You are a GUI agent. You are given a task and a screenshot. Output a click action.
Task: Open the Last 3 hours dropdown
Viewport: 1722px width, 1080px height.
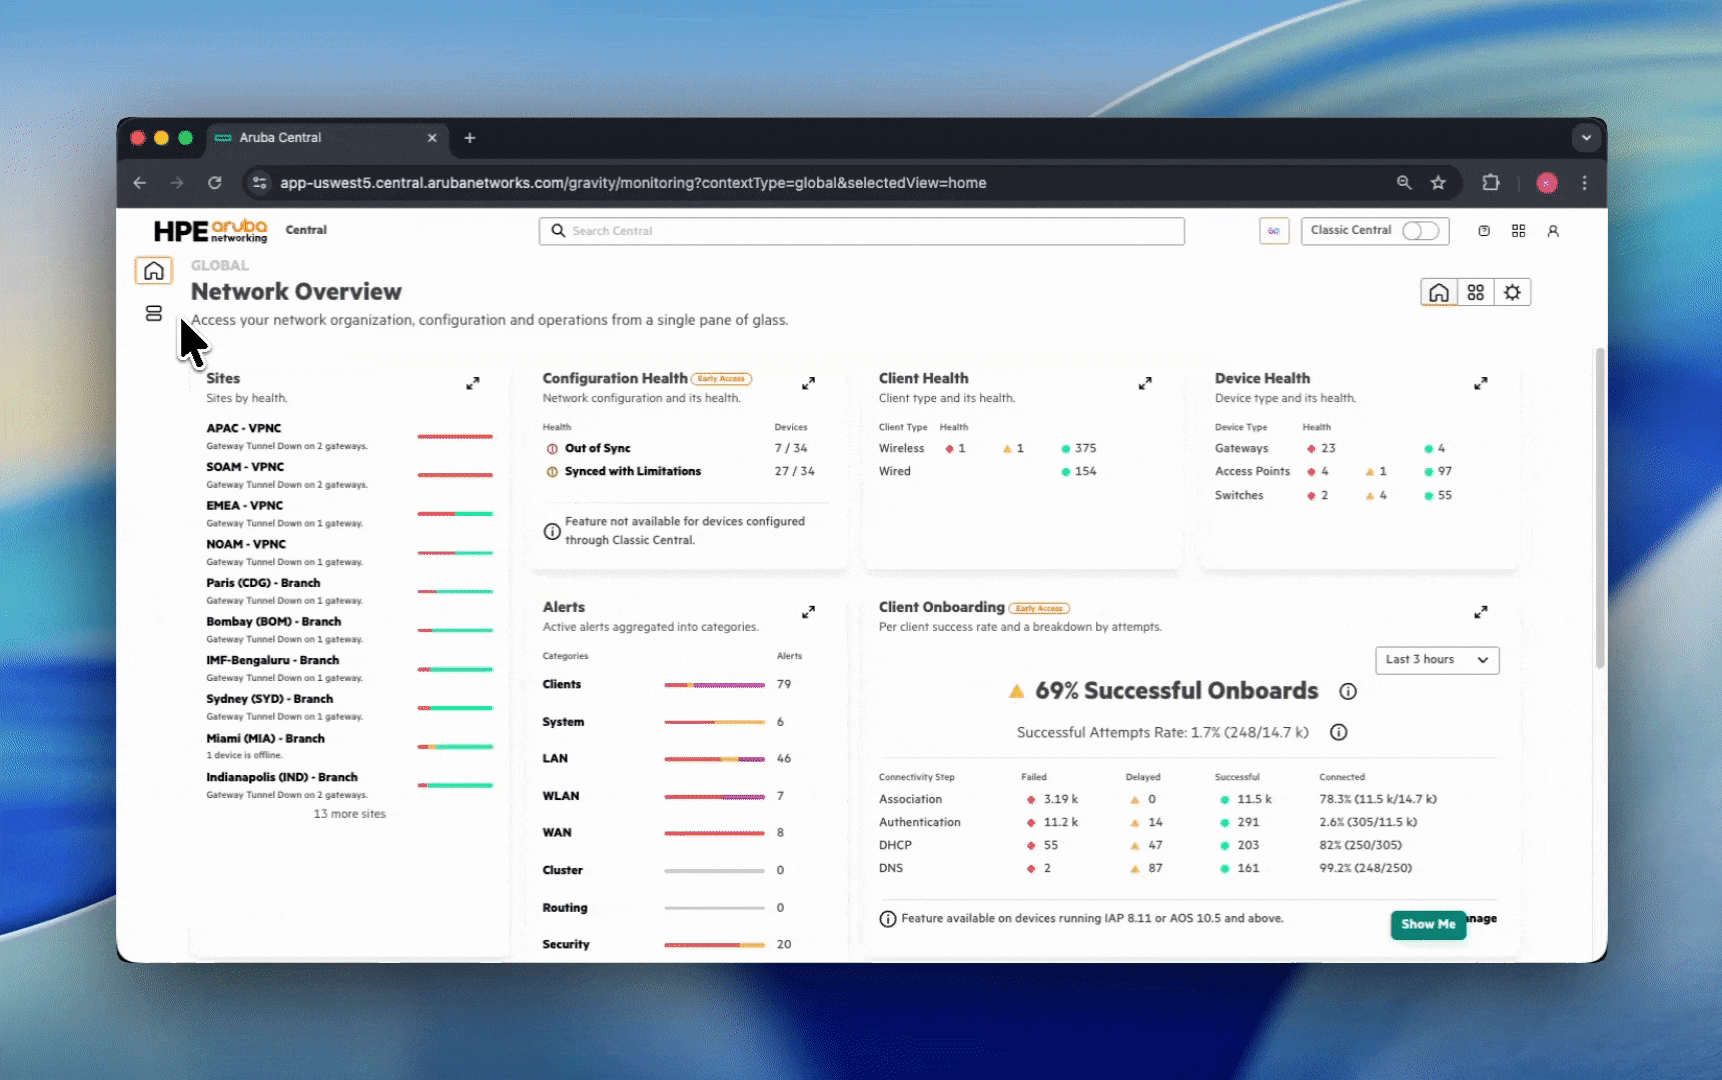(x=1437, y=660)
